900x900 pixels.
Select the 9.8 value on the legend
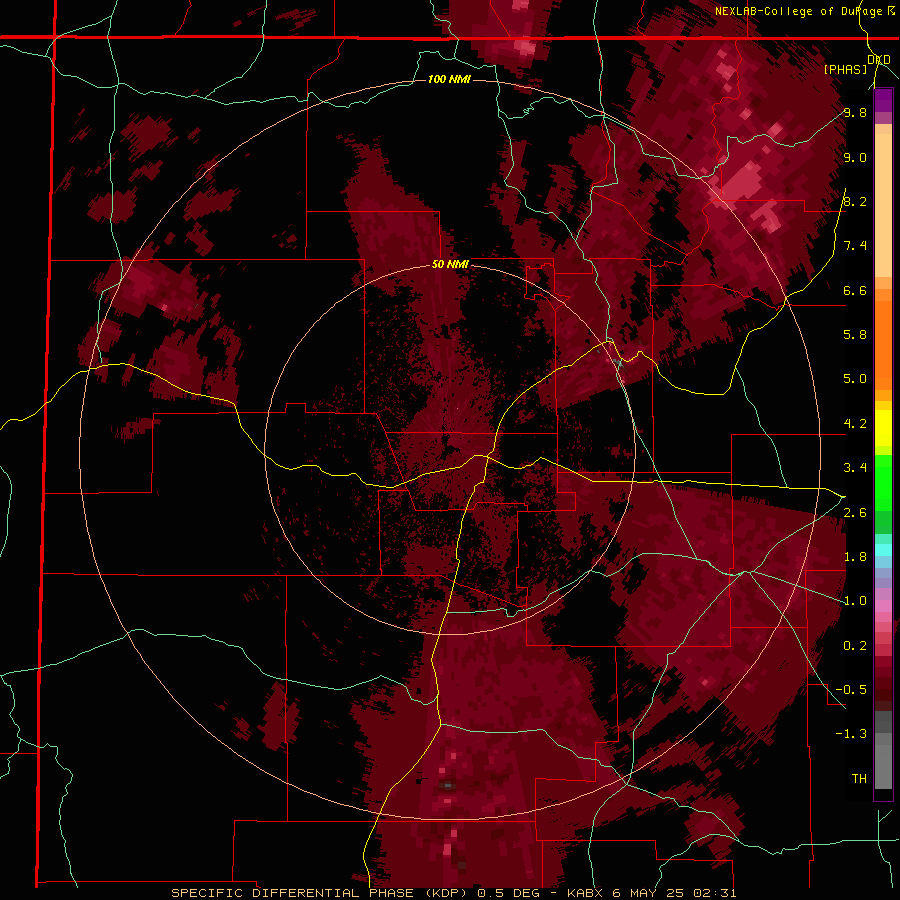855,112
